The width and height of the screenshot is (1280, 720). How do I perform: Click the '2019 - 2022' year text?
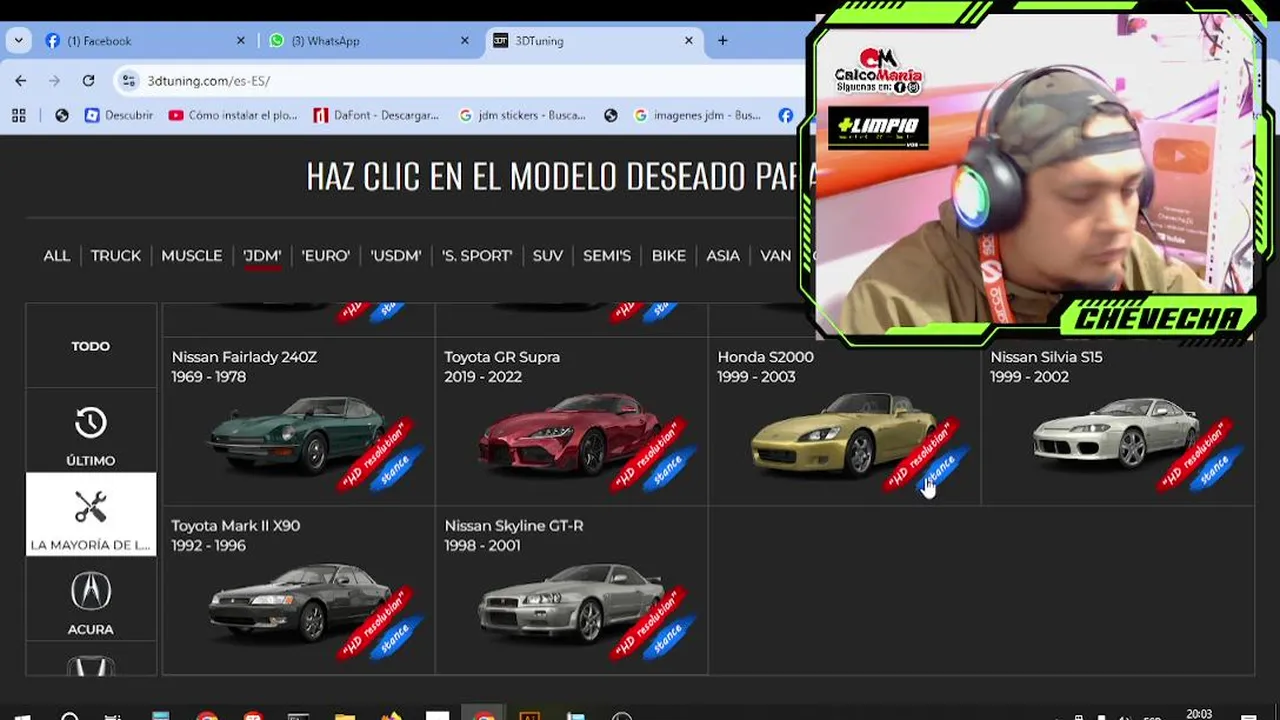click(x=483, y=377)
